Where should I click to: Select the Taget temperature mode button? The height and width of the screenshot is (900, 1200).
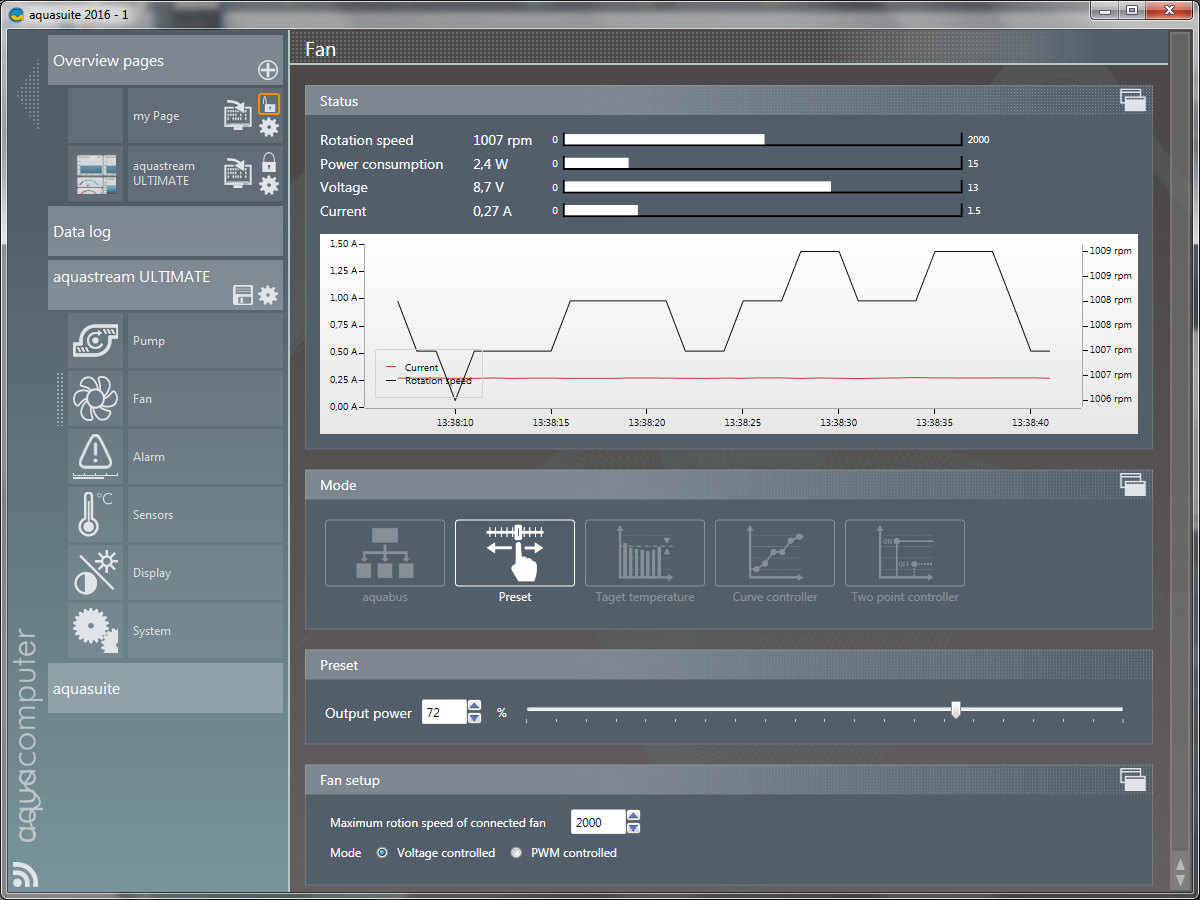point(645,553)
